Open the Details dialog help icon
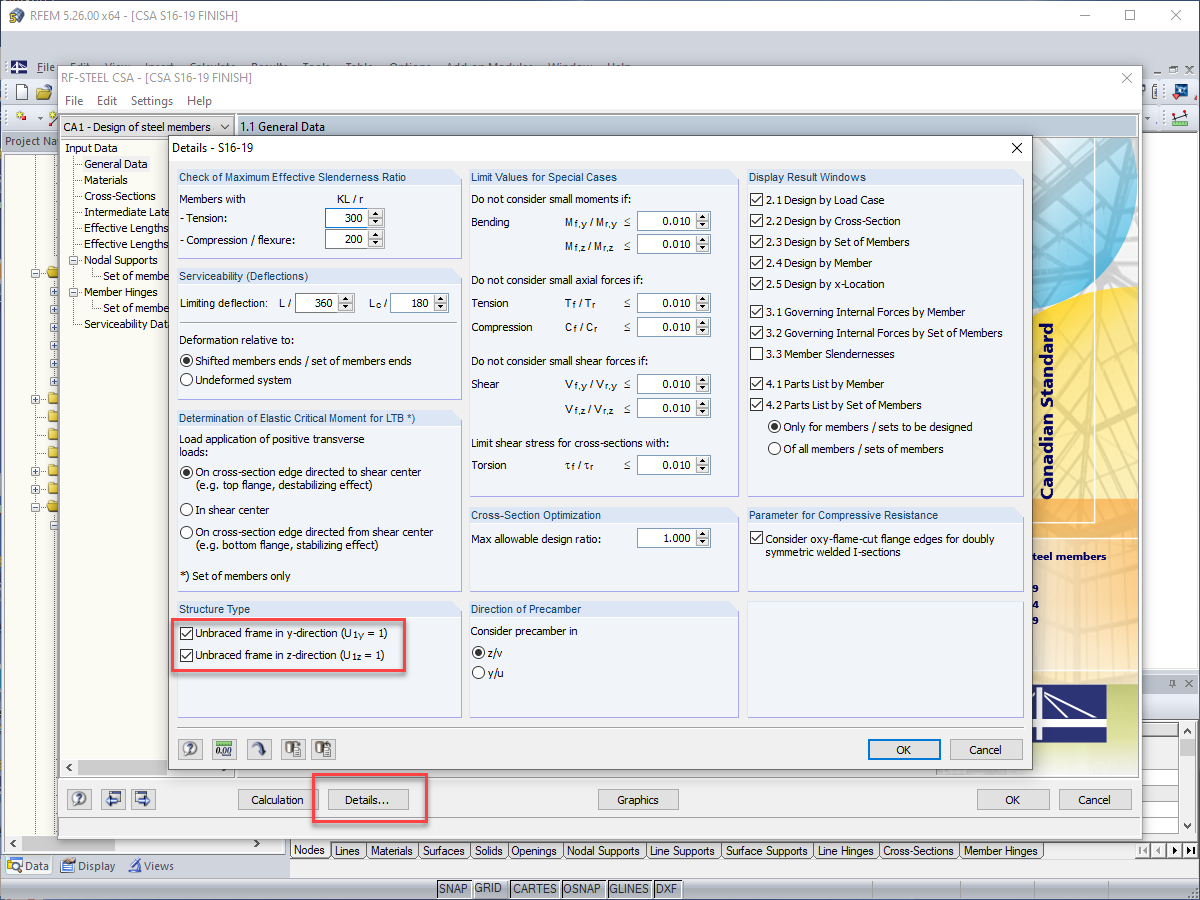The width and height of the screenshot is (1200, 900). (x=190, y=749)
